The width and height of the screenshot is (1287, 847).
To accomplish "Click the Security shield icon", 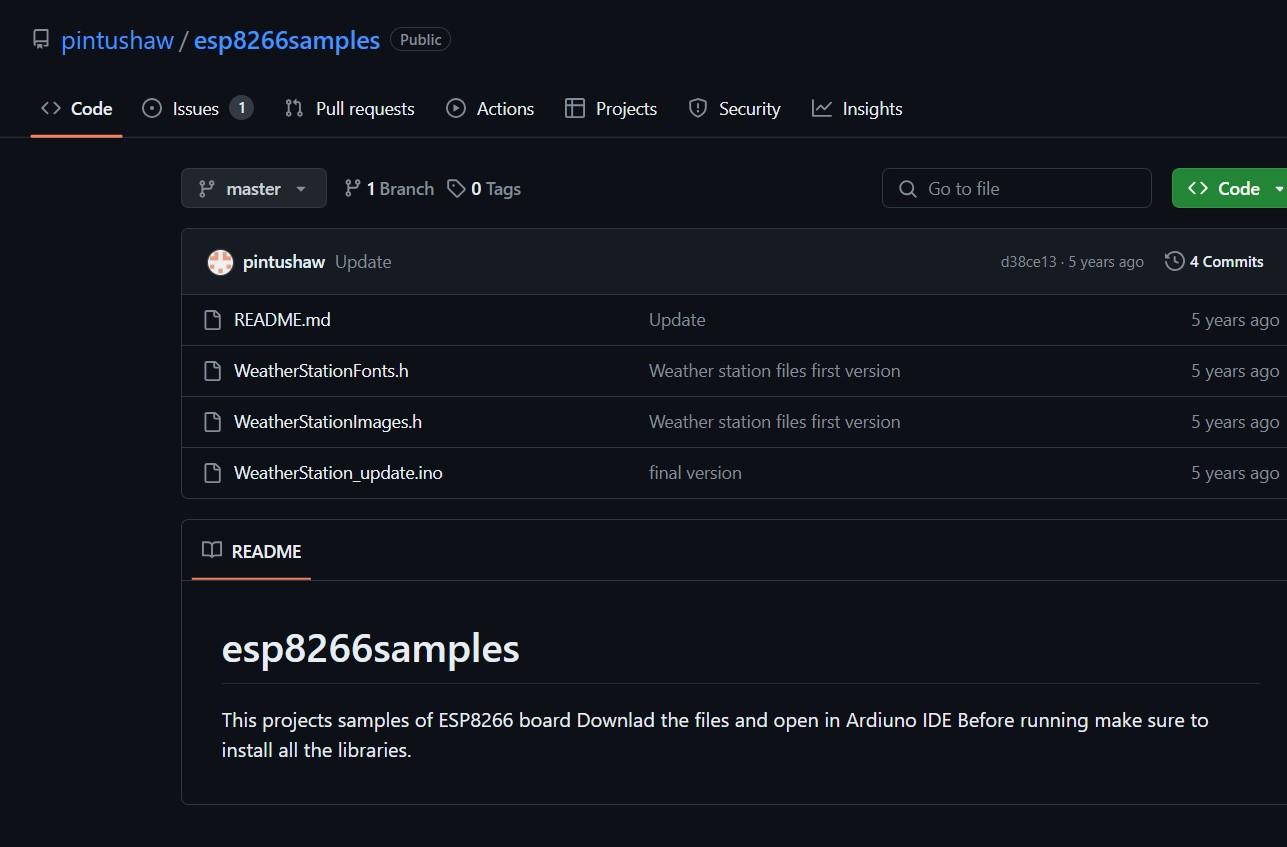I will click(698, 108).
